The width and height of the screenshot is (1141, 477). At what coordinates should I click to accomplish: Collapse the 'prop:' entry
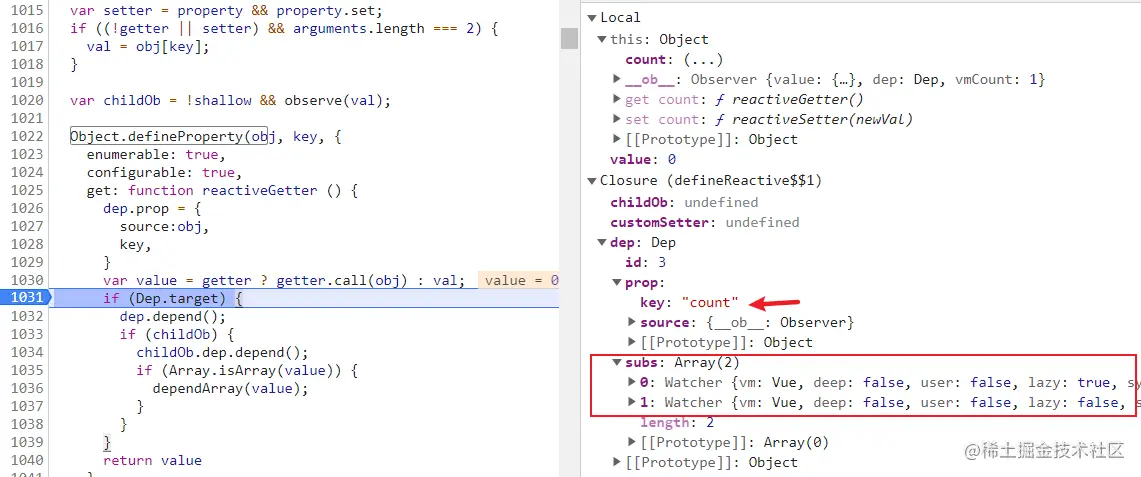coord(617,283)
